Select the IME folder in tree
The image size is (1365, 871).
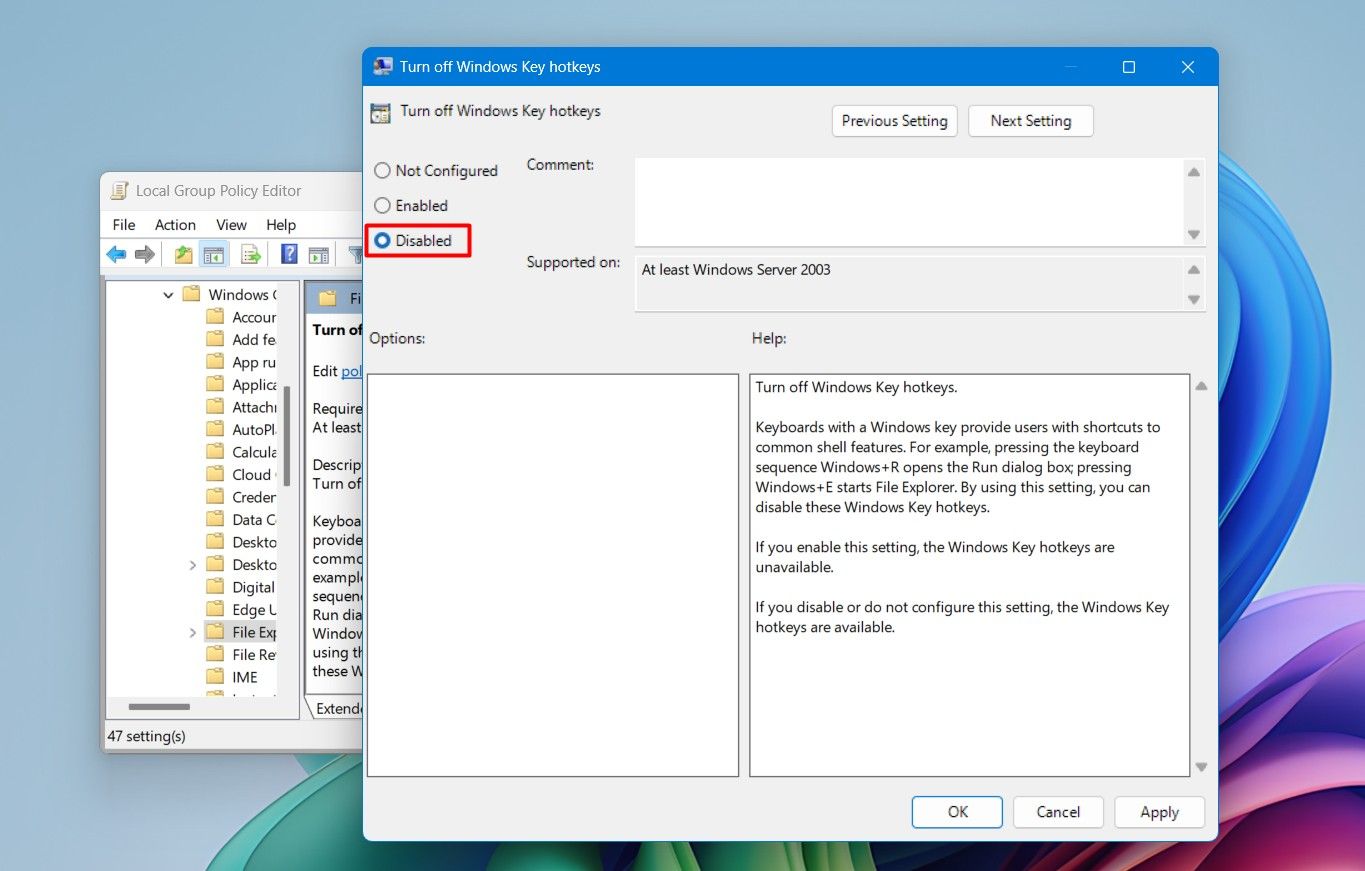coord(232,678)
